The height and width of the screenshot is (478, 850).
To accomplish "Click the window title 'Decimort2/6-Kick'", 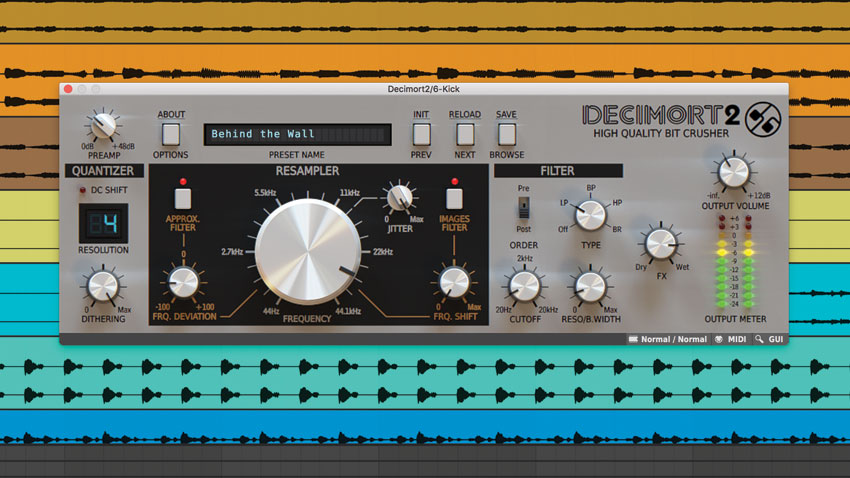I will [423, 89].
